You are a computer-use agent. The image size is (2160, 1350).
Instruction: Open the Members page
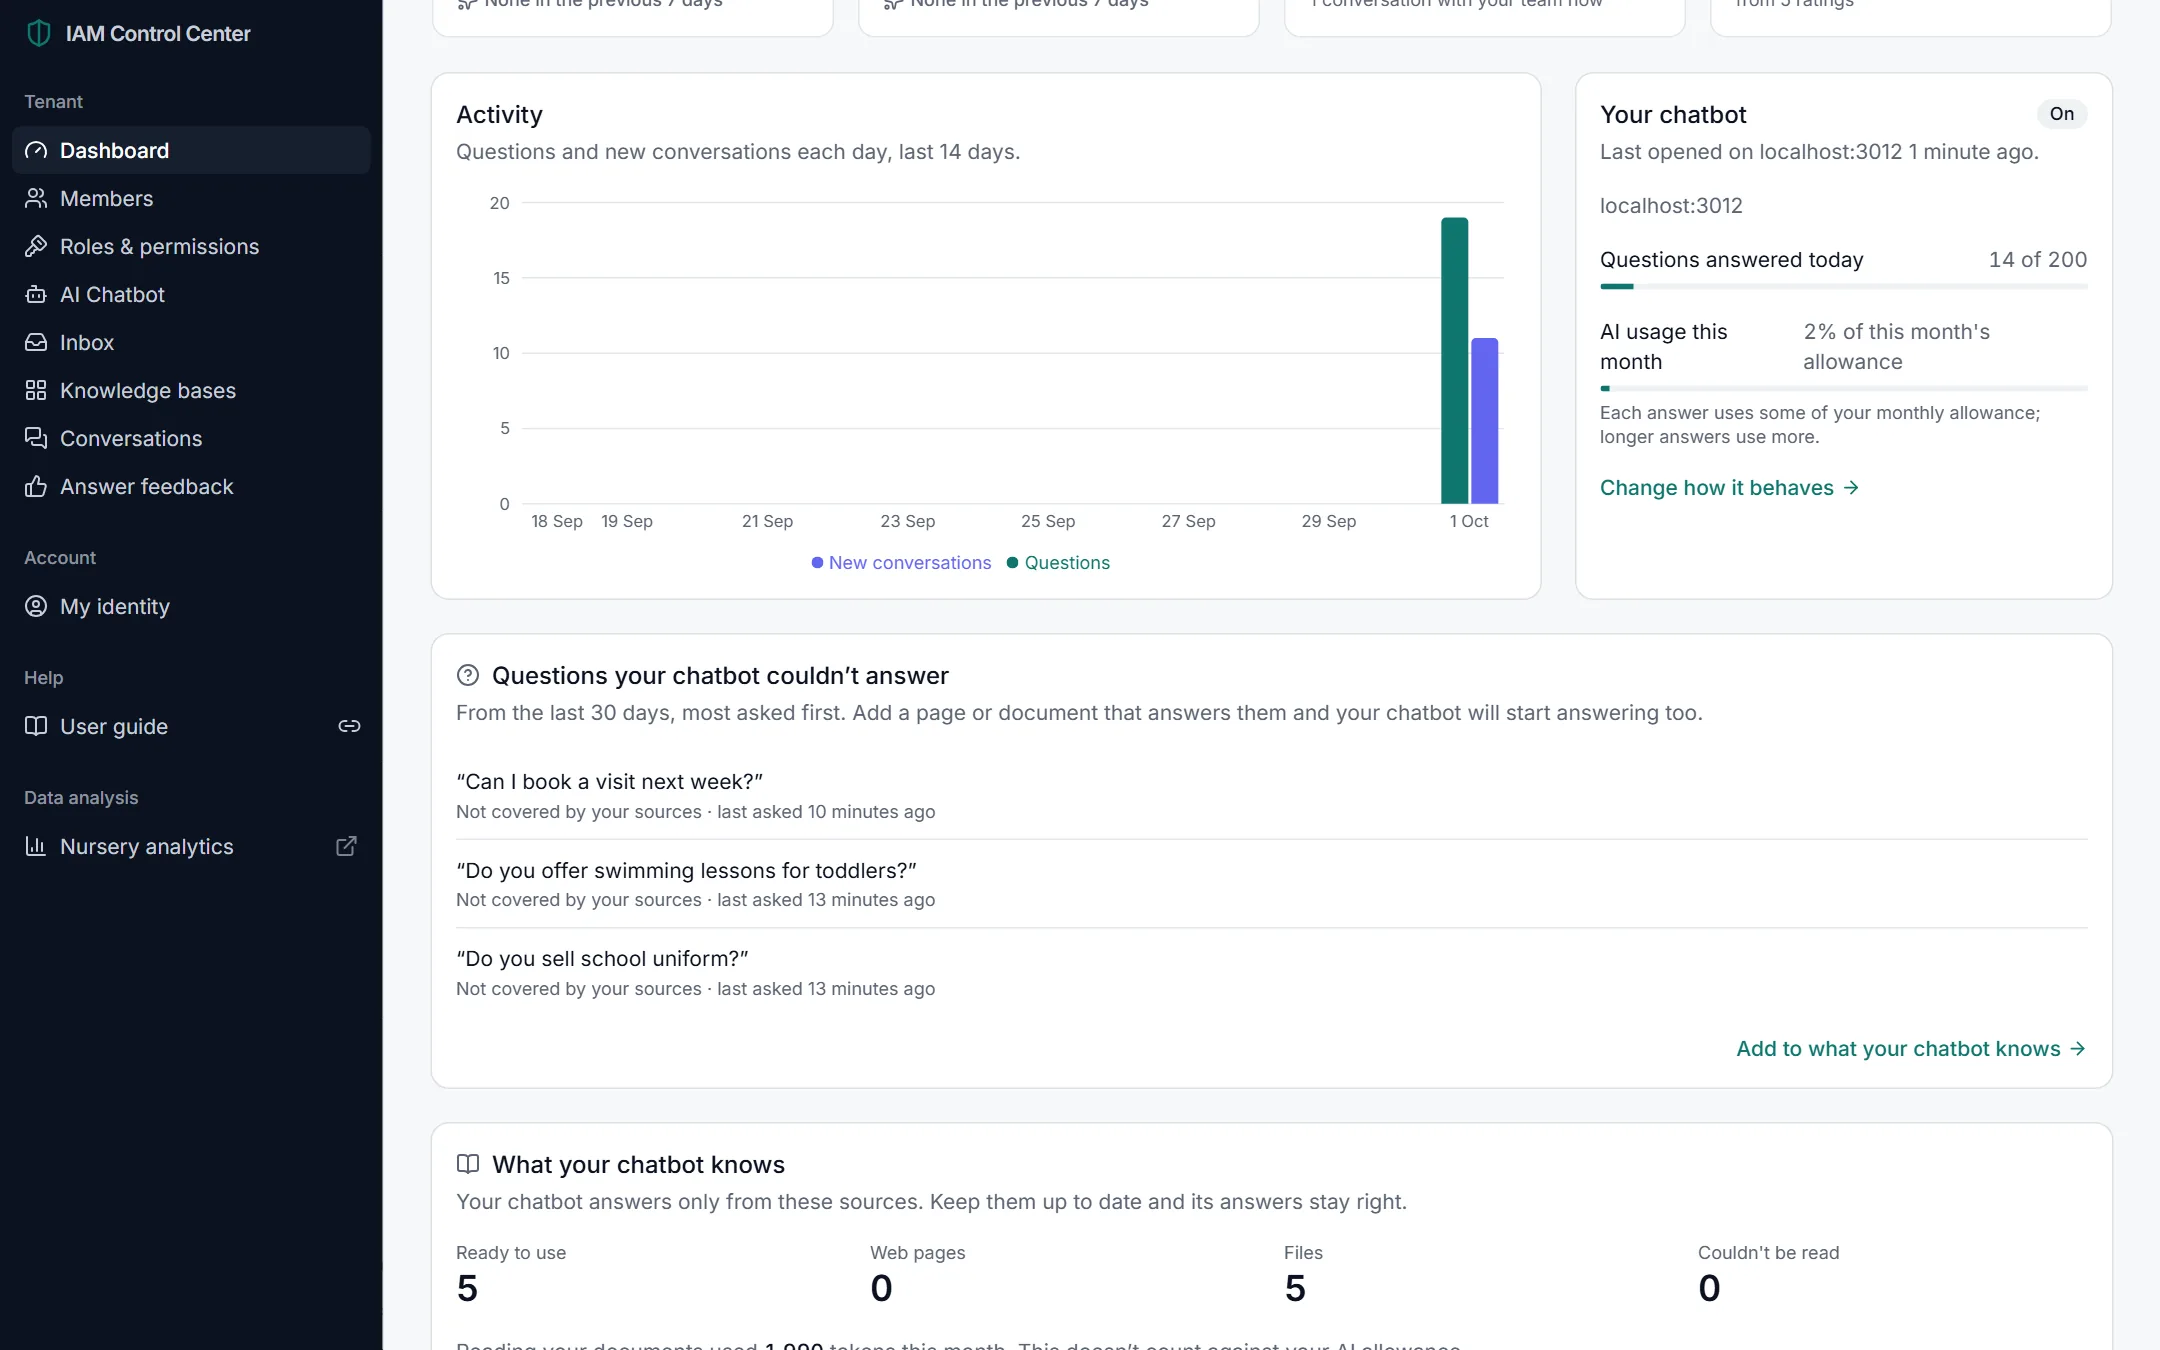pyautogui.click(x=191, y=198)
